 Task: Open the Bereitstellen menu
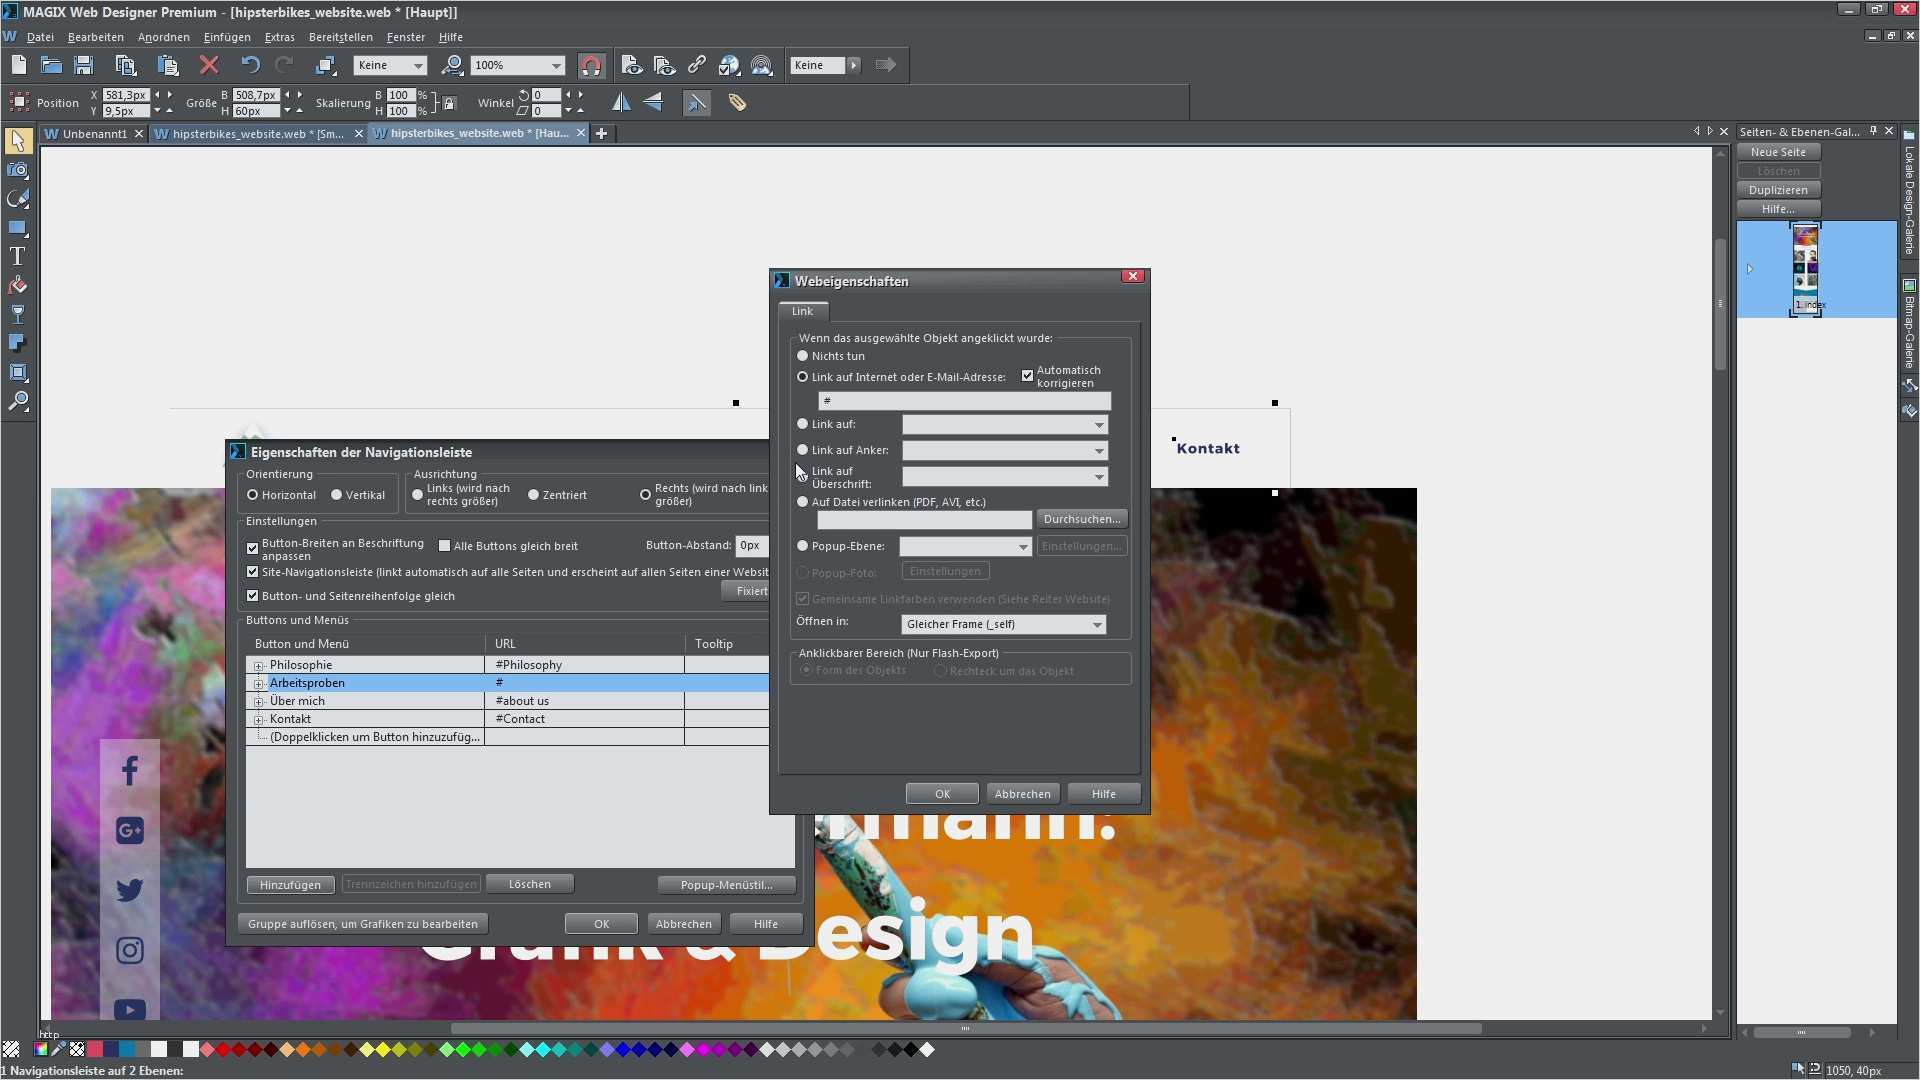tap(340, 37)
